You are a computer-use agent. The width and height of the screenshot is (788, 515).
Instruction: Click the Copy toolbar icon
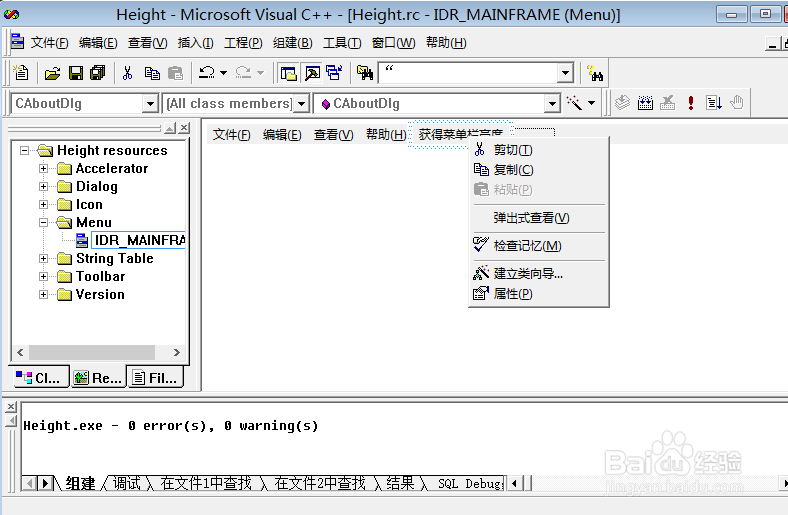click(x=152, y=73)
